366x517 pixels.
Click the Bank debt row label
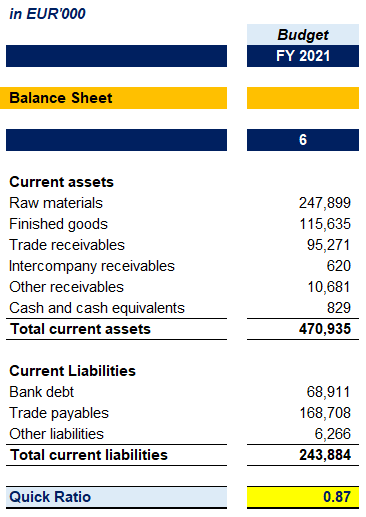pos(41,392)
